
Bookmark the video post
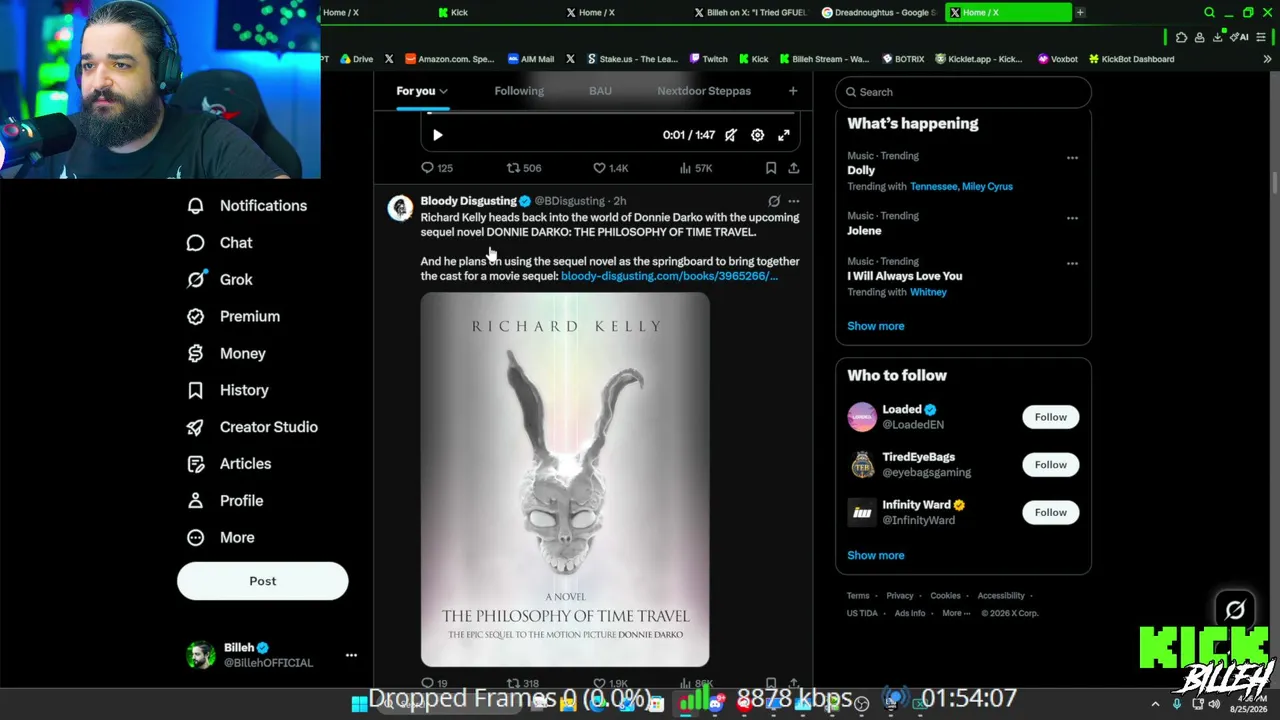click(771, 168)
